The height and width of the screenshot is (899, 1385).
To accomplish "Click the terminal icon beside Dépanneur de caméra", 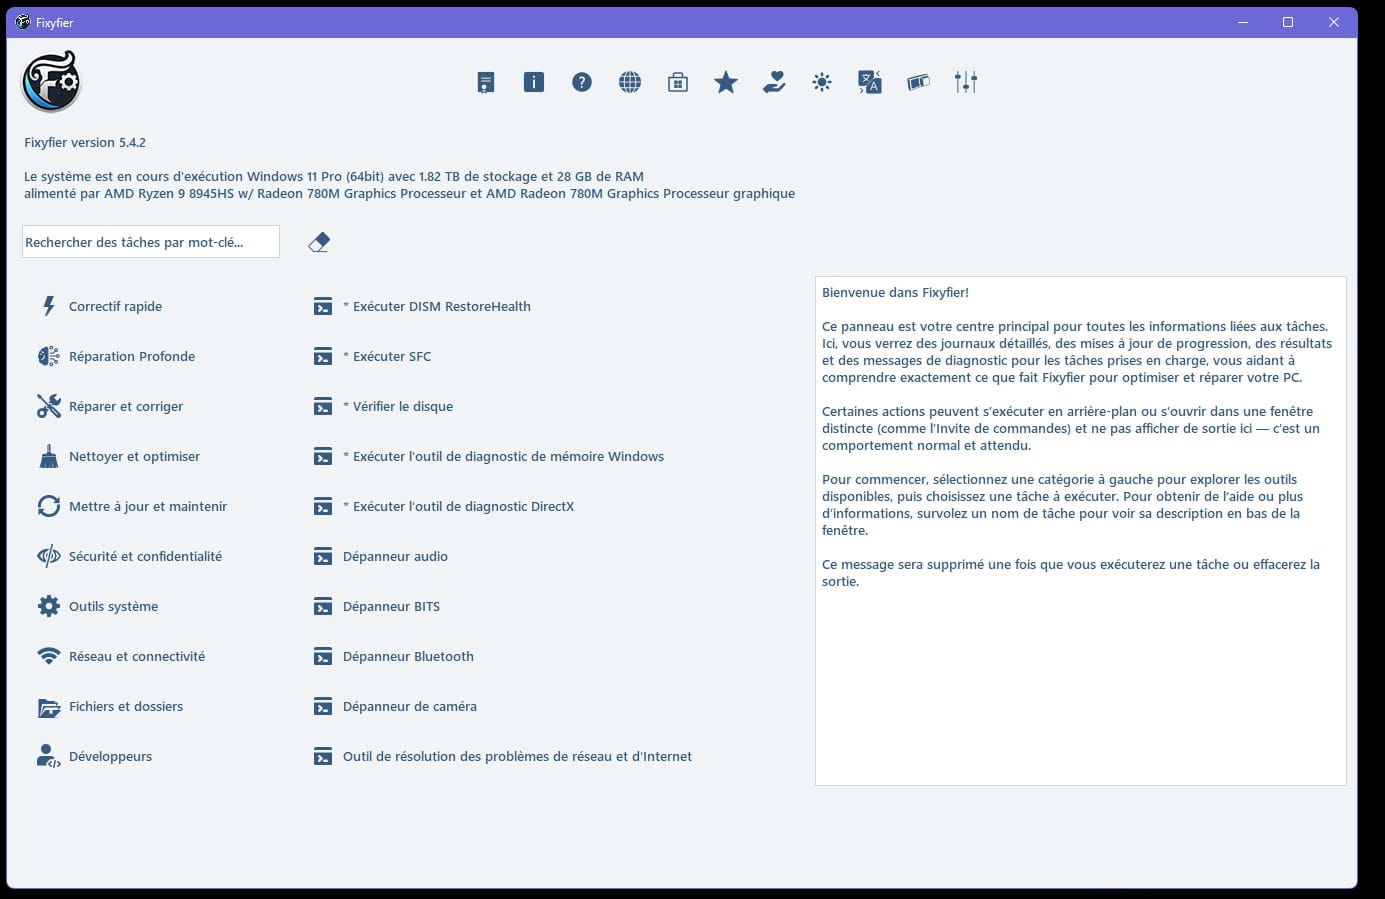I will (x=323, y=707).
